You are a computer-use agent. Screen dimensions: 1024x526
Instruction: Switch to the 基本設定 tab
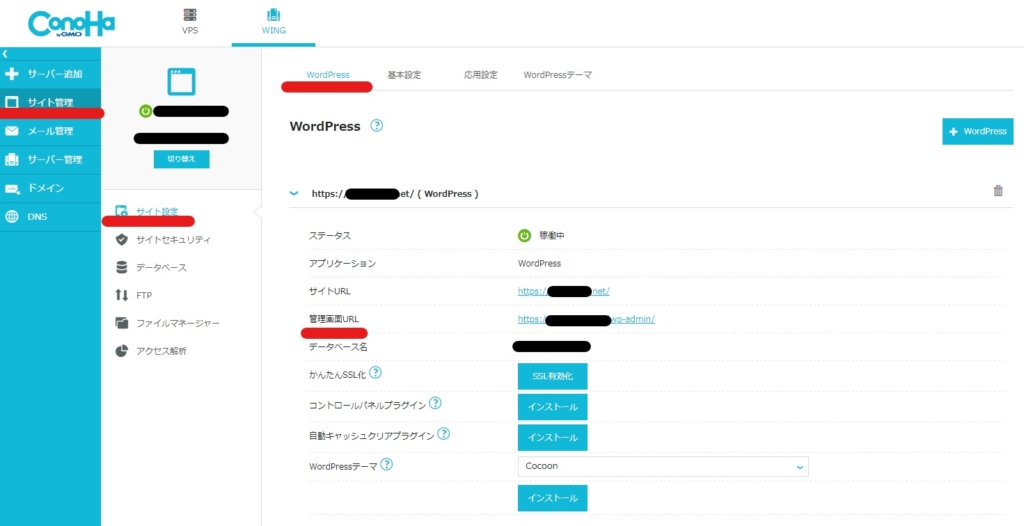coord(404,75)
